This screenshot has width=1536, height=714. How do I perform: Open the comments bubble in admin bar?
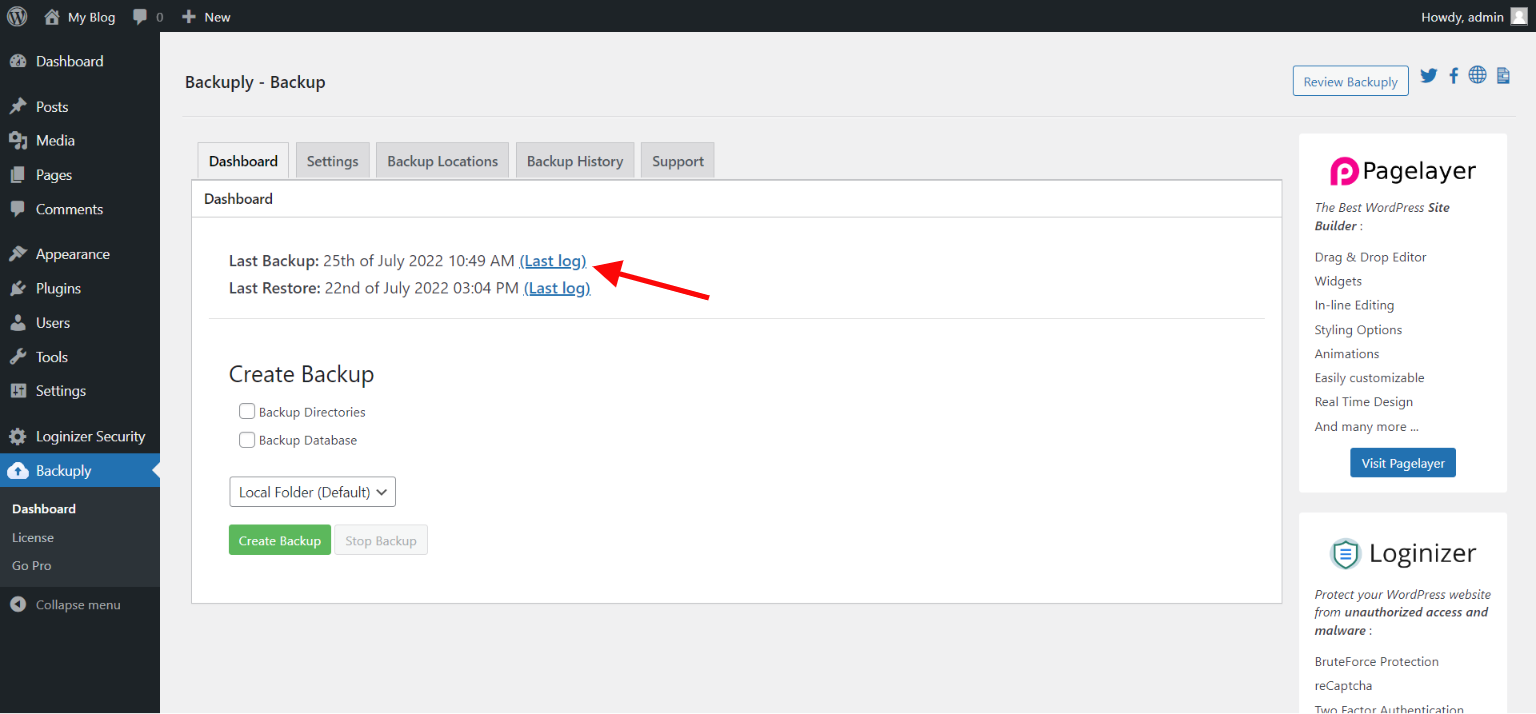[x=147, y=17]
